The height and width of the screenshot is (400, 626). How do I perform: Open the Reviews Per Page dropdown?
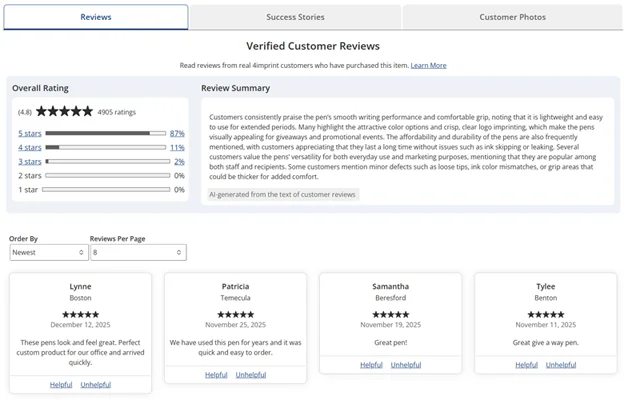pos(138,253)
